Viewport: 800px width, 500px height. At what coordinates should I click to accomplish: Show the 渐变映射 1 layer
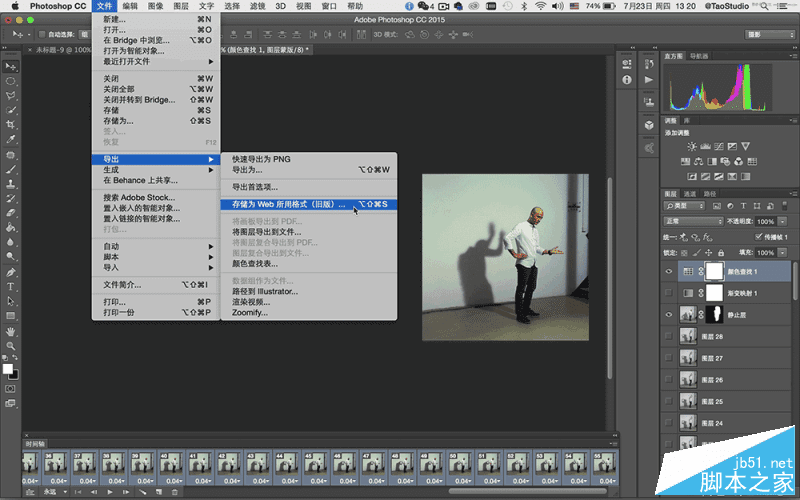pyautogui.click(x=669, y=292)
